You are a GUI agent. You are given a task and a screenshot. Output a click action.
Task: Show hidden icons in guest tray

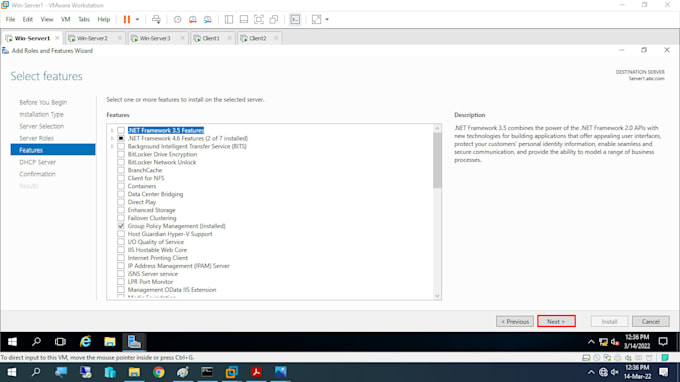click(591, 342)
